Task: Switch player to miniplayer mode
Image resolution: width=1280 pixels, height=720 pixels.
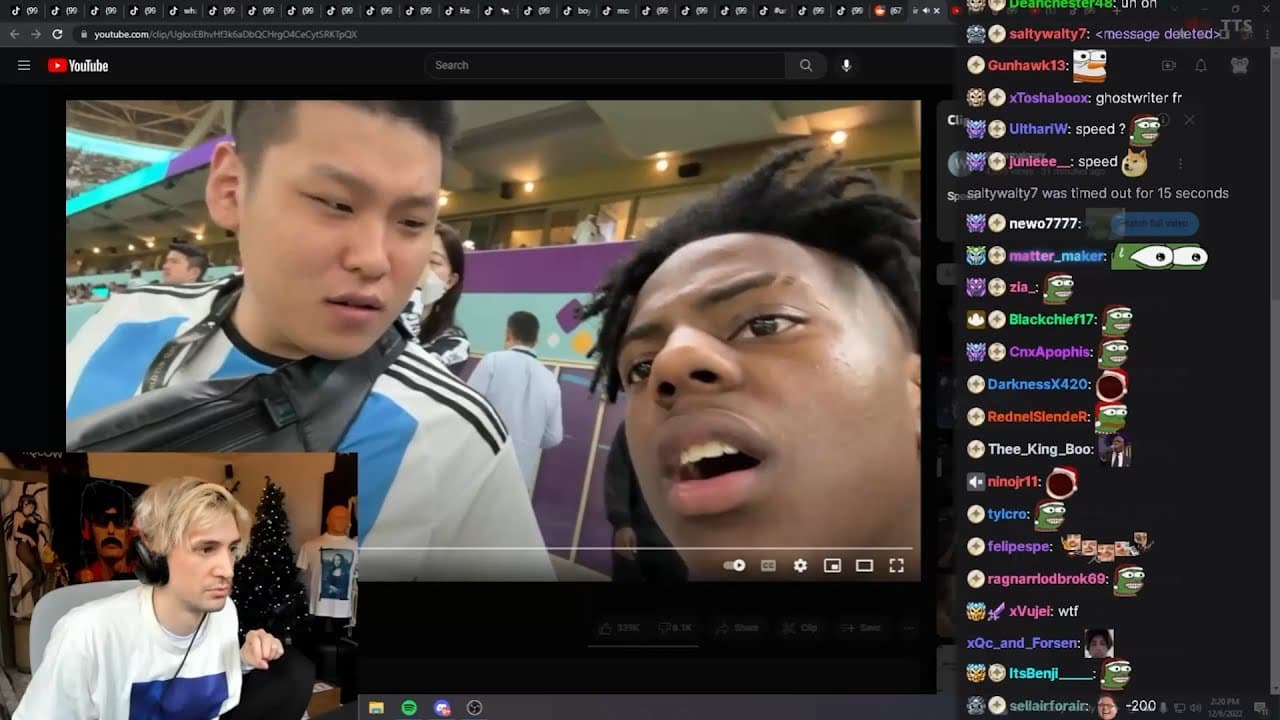Action: (832, 565)
